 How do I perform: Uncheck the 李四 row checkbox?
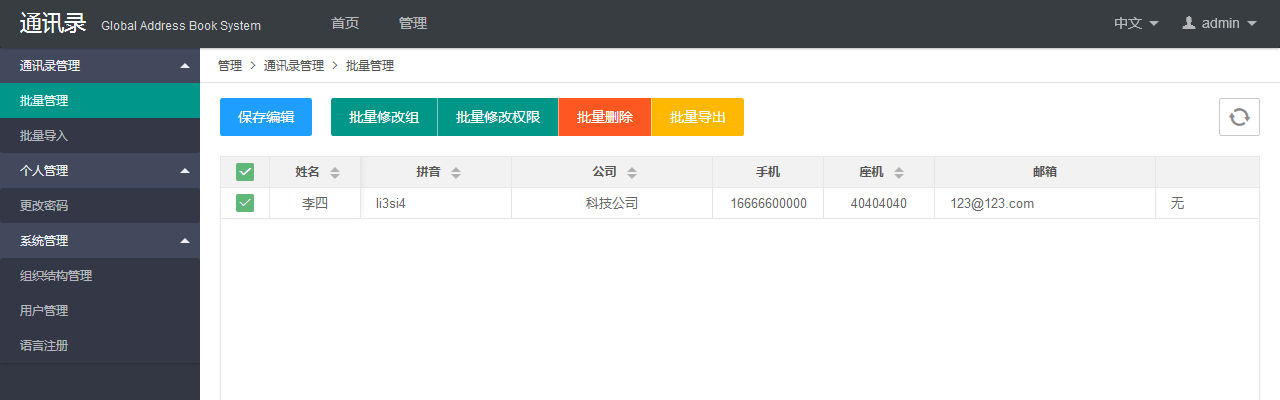[x=245, y=203]
